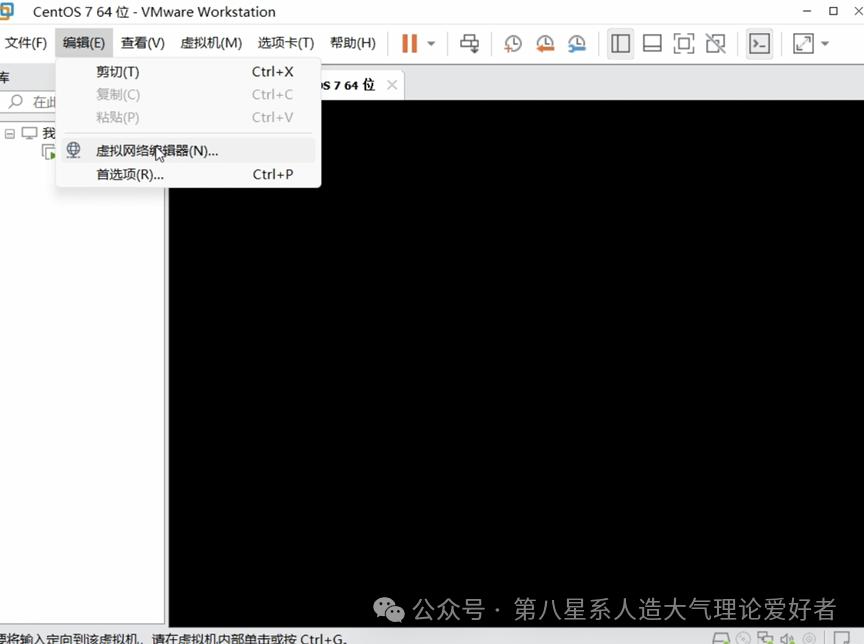Click the console view terminal icon
864x644 pixels.
(760, 43)
